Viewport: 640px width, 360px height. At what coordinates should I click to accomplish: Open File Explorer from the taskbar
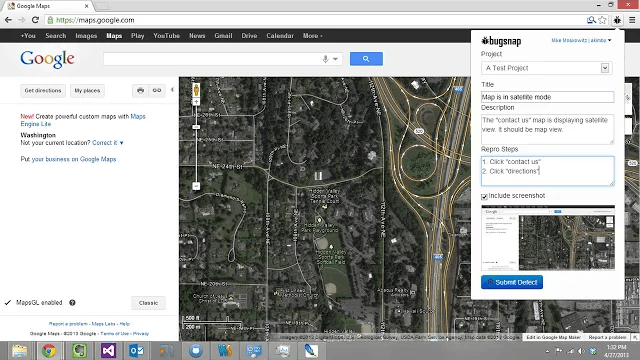[x=19, y=351]
